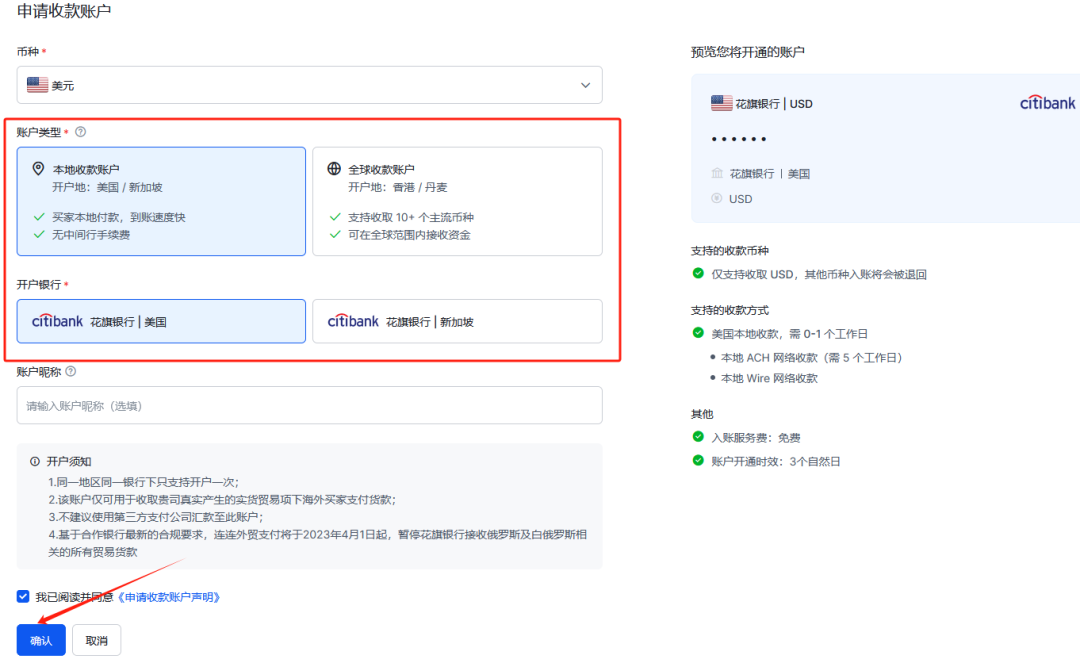The image size is (1080, 659).
Task: Click the globe icon of 全球收款账户
Action: point(334,169)
